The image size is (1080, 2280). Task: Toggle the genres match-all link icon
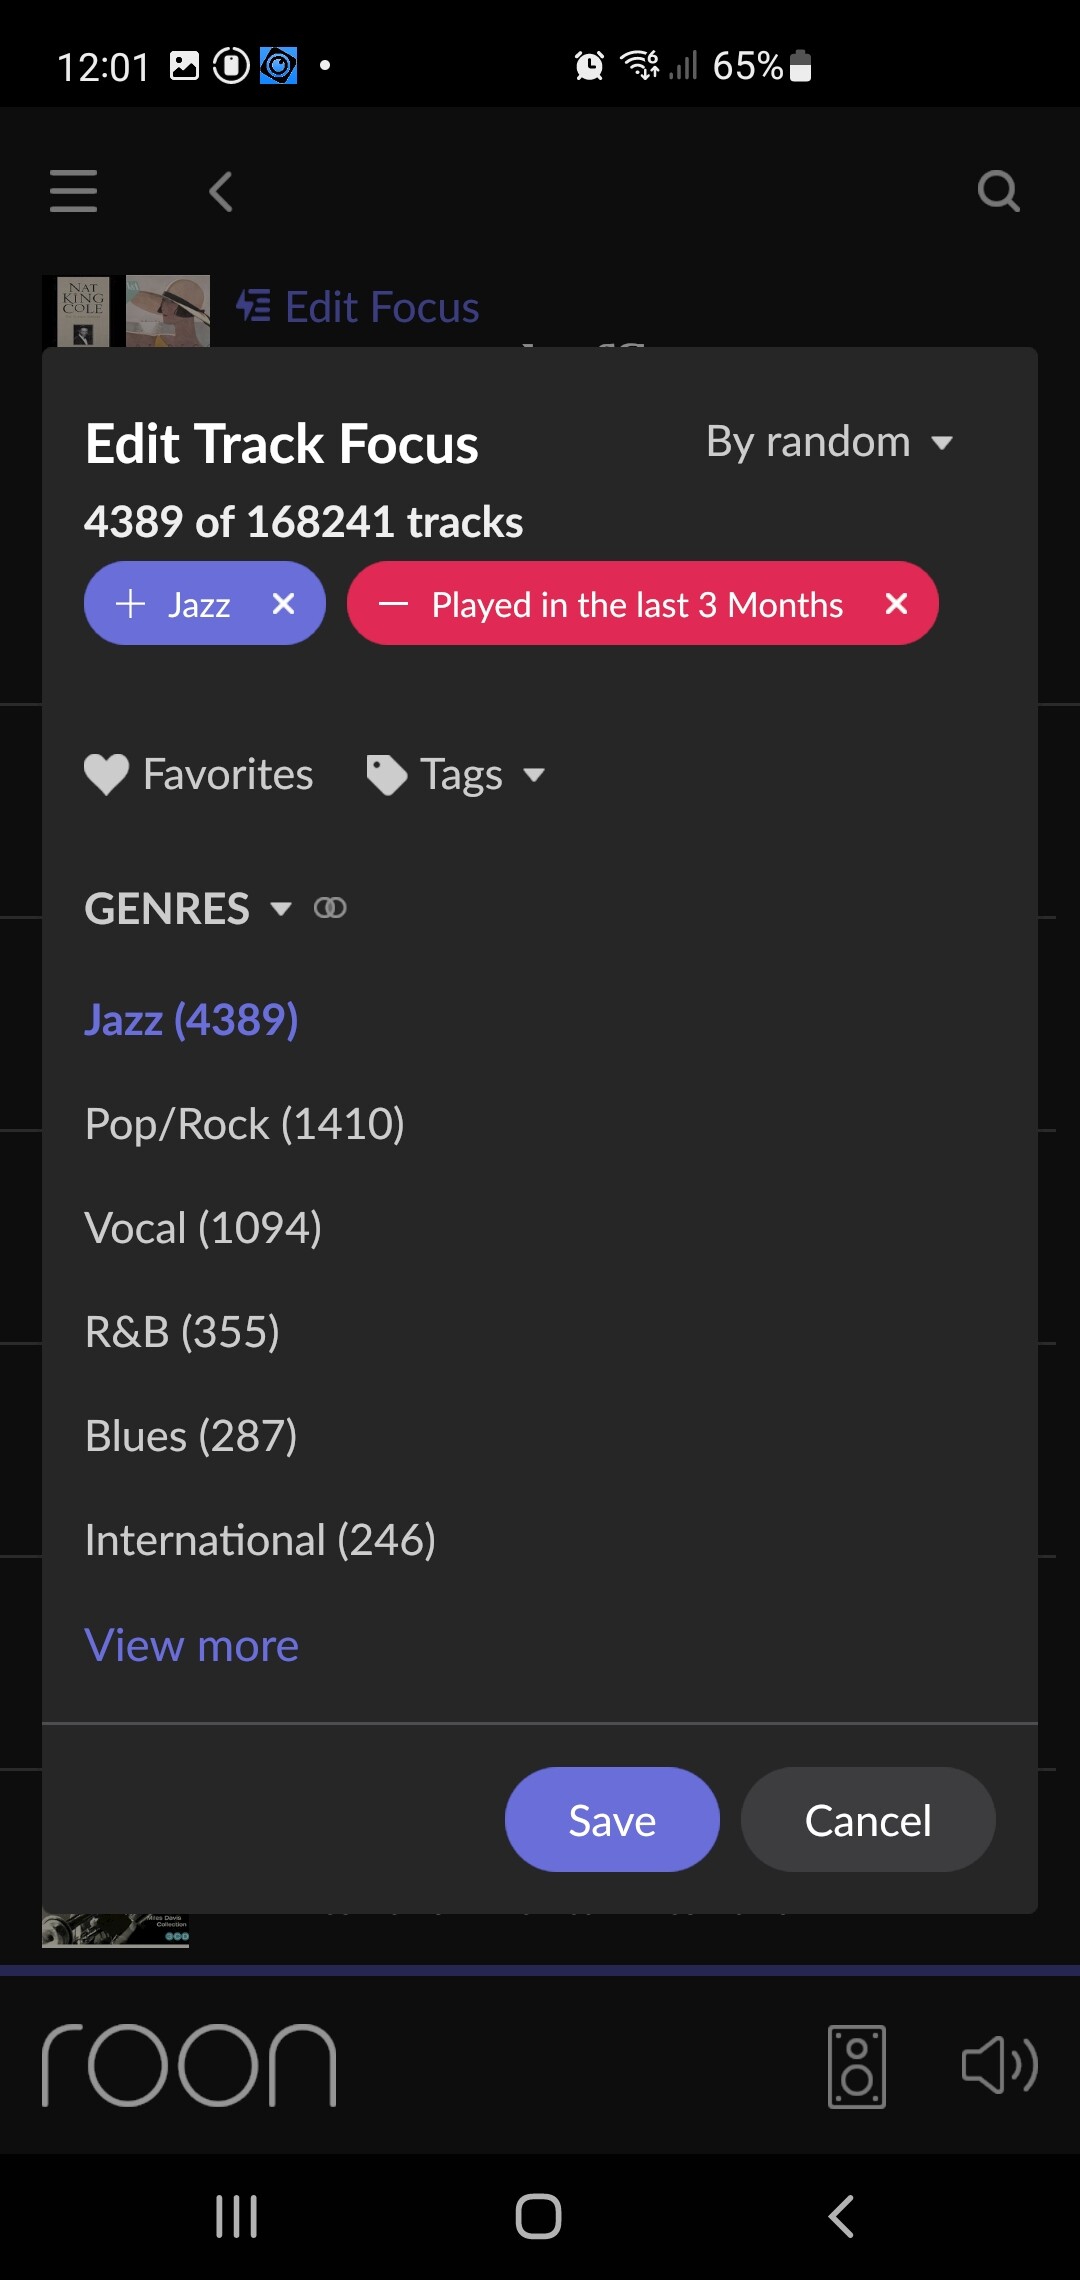click(x=330, y=908)
